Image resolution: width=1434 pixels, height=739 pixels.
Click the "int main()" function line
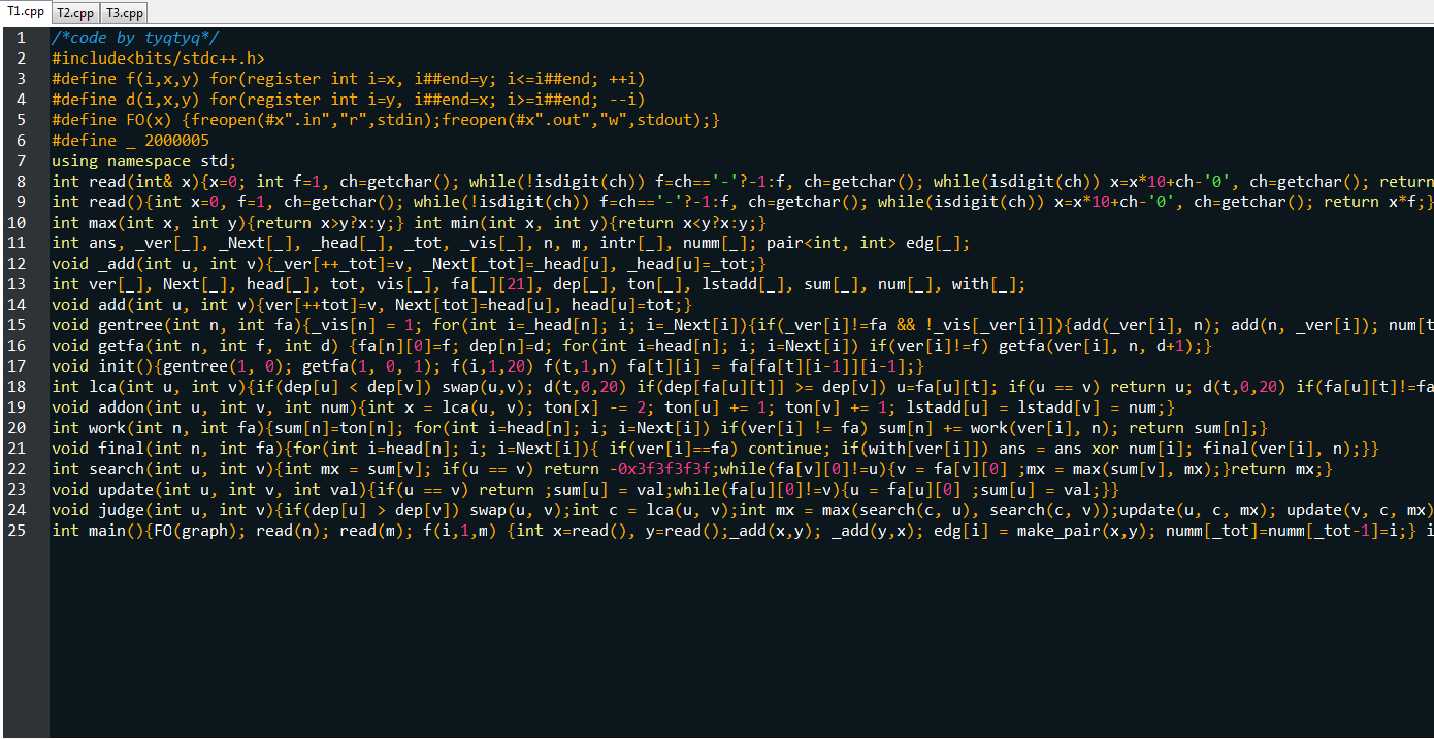(743, 530)
